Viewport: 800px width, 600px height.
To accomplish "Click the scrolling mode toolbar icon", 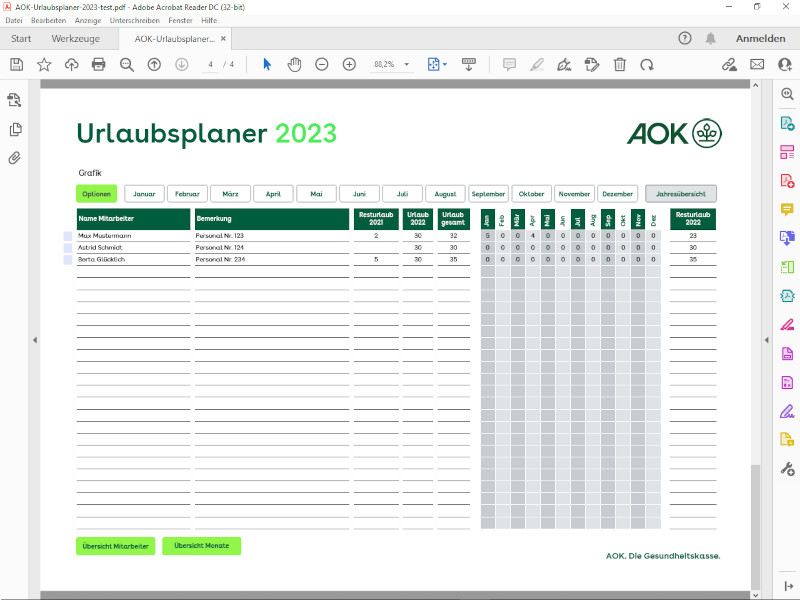I will click(468, 64).
